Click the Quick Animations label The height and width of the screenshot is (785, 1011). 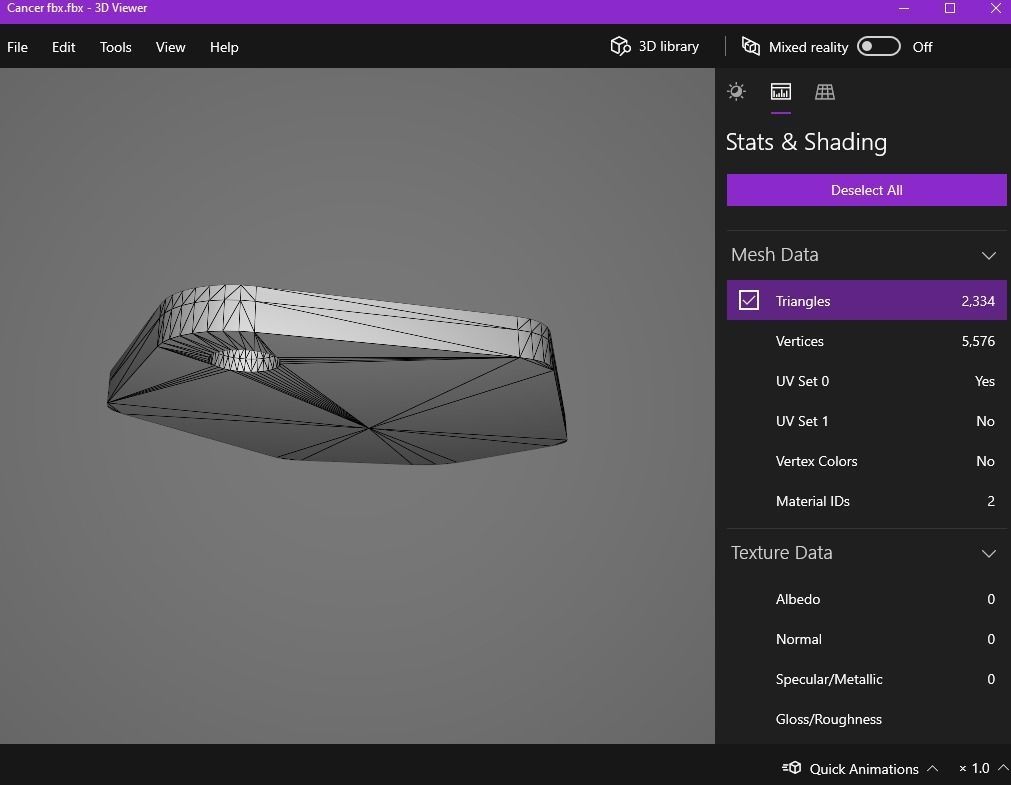click(x=864, y=769)
